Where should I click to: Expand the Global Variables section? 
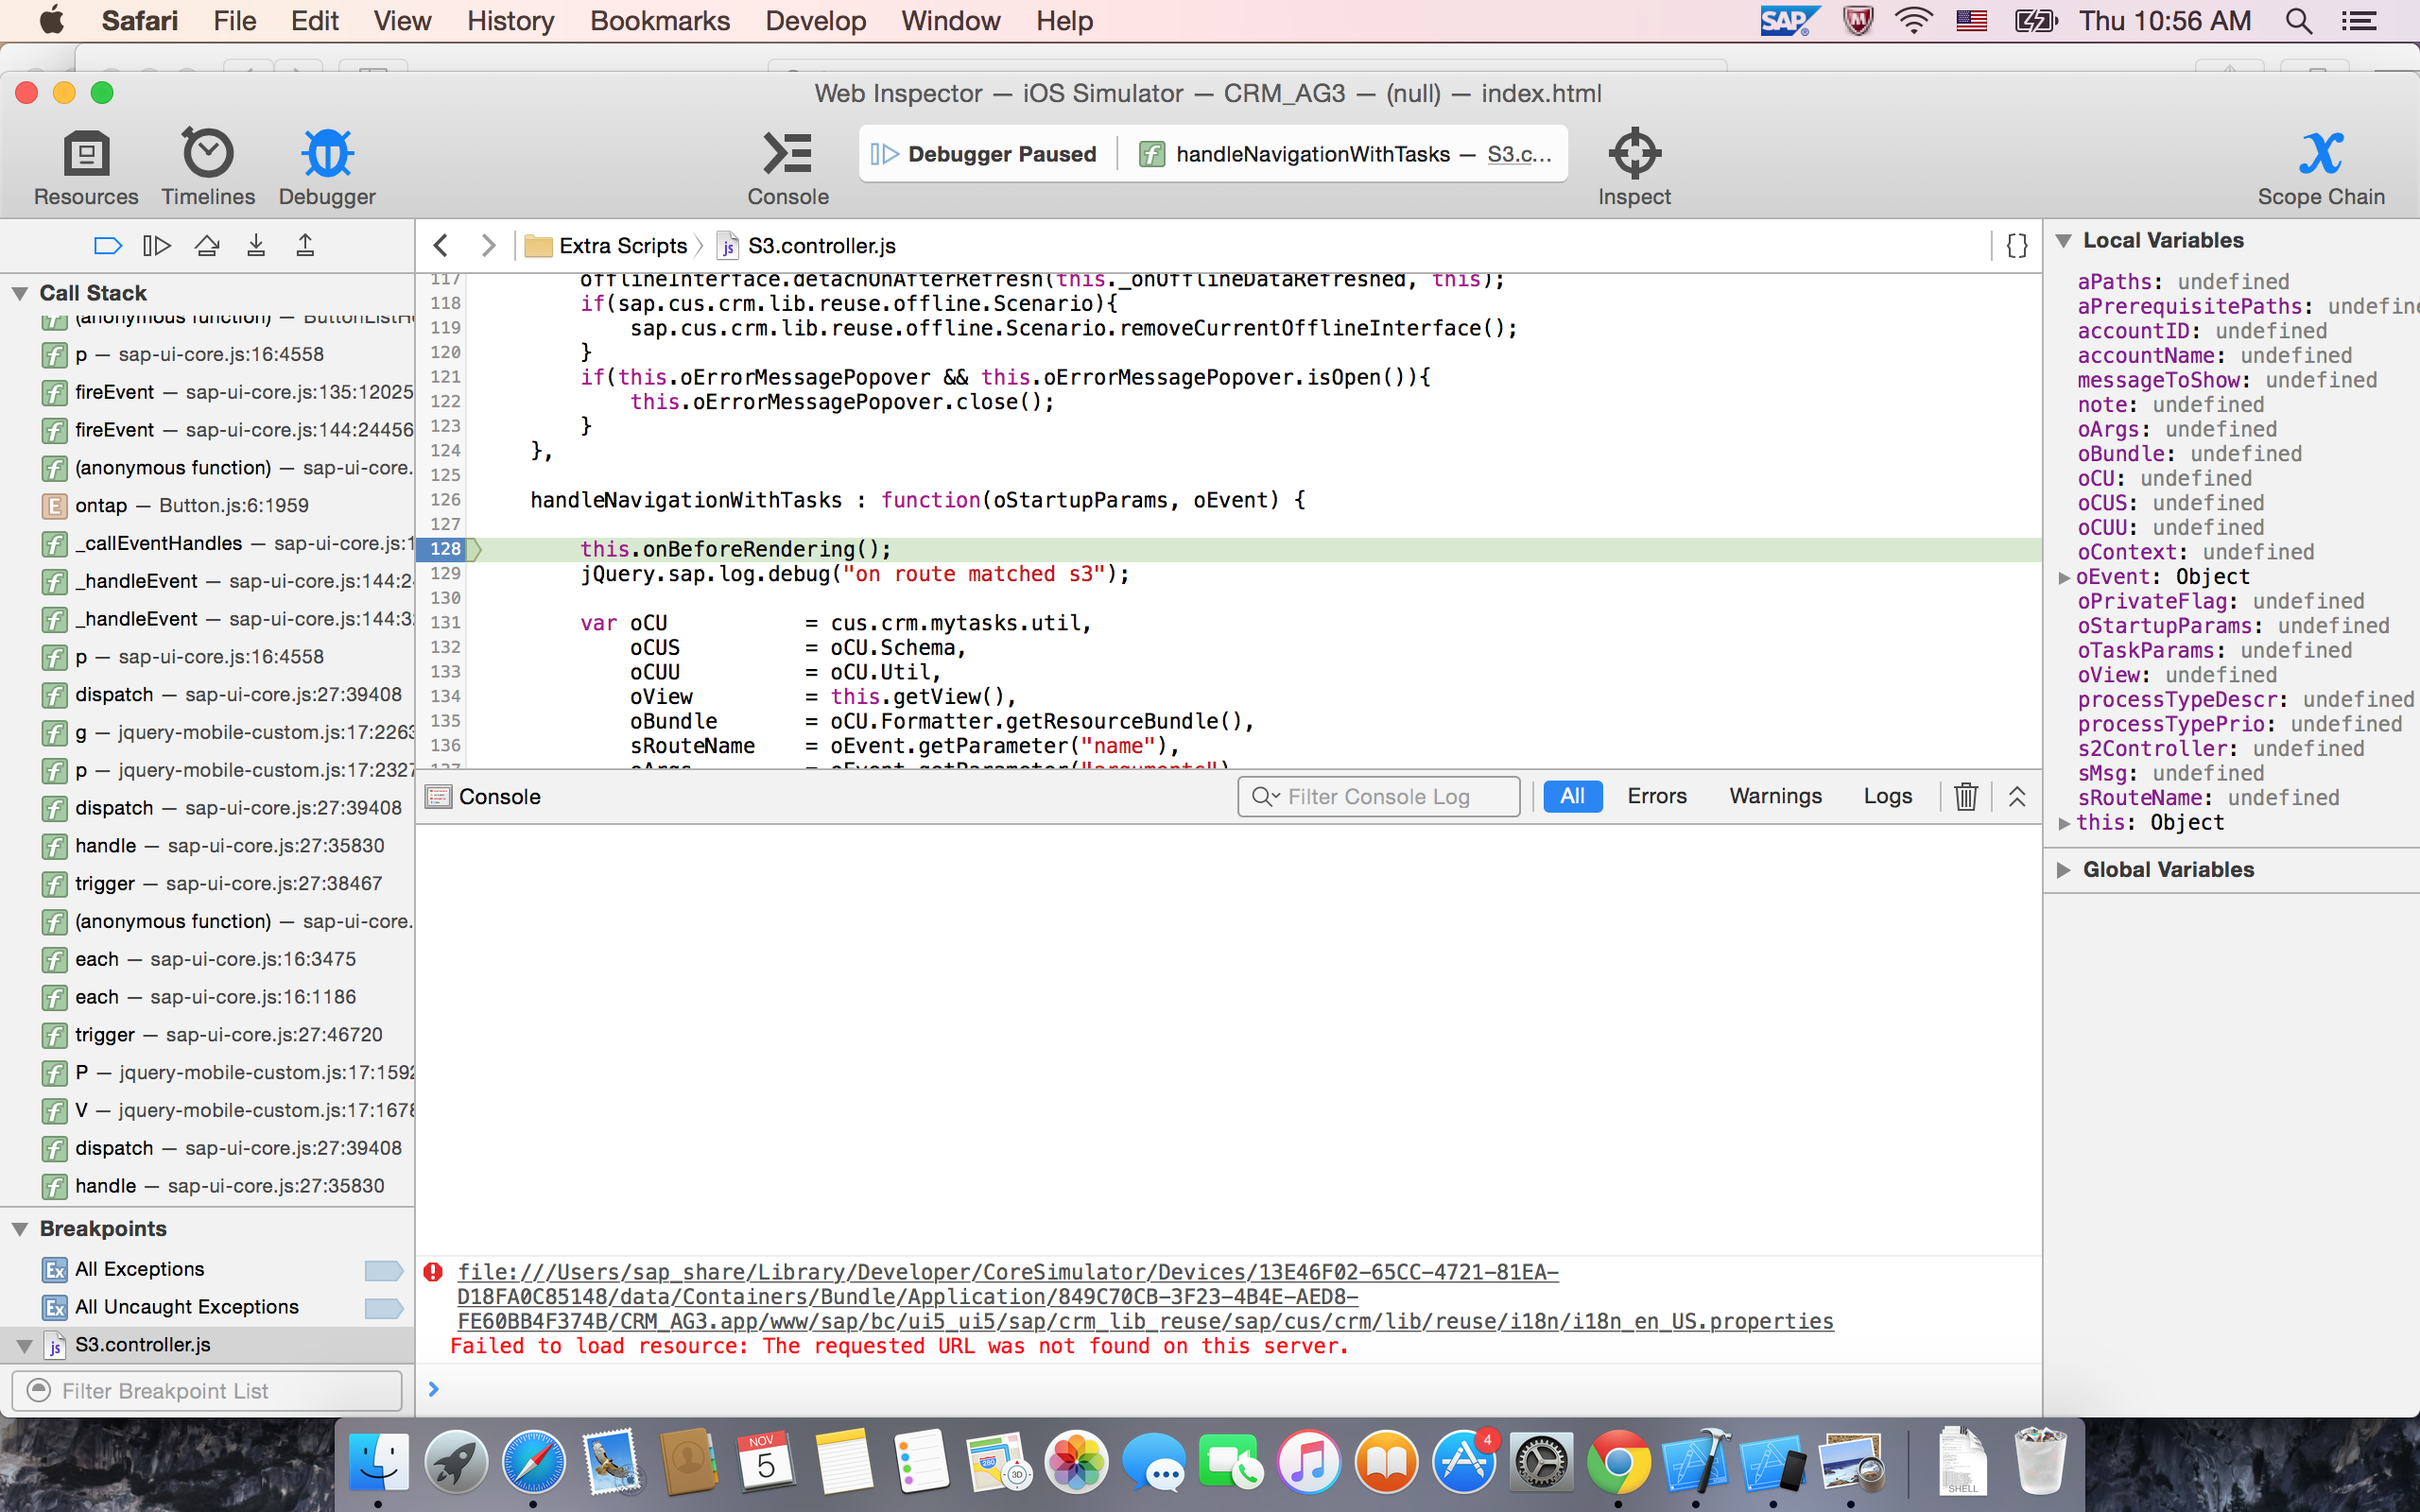[x=2064, y=870]
